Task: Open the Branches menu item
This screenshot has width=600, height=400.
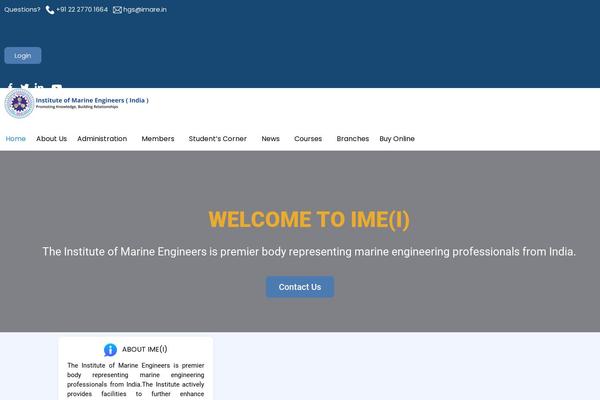Action: [353, 139]
